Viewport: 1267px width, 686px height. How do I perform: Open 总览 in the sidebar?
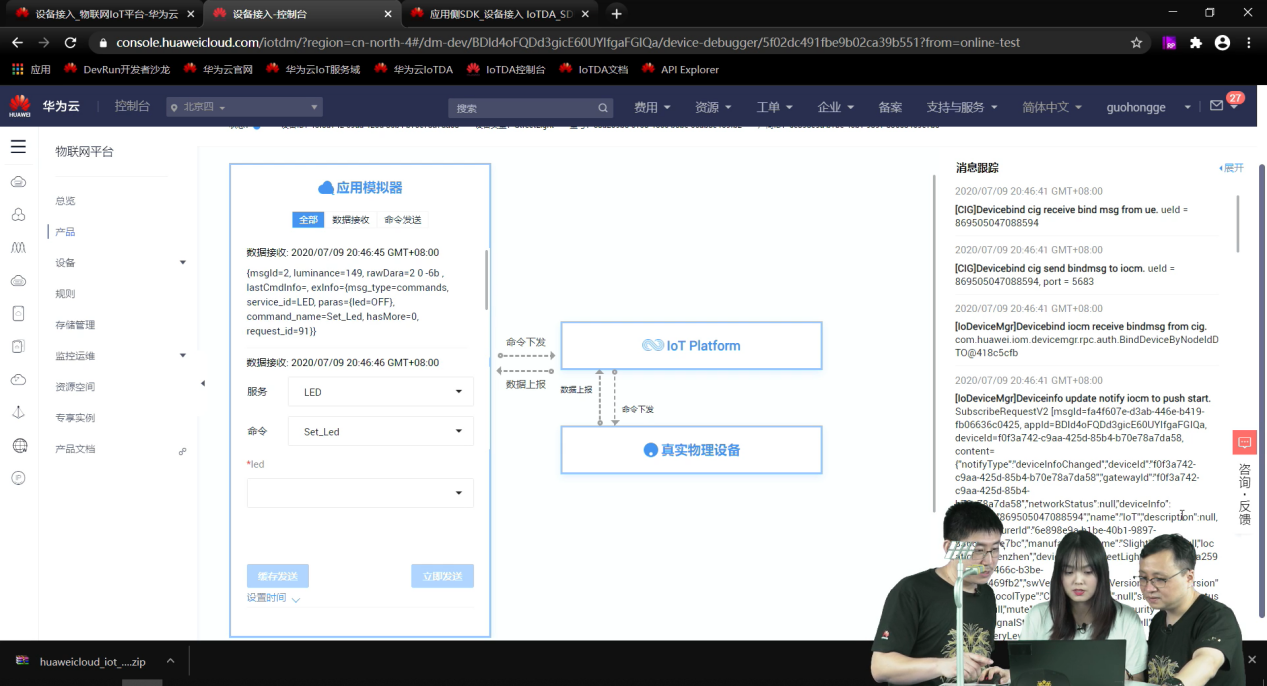(65, 201)
